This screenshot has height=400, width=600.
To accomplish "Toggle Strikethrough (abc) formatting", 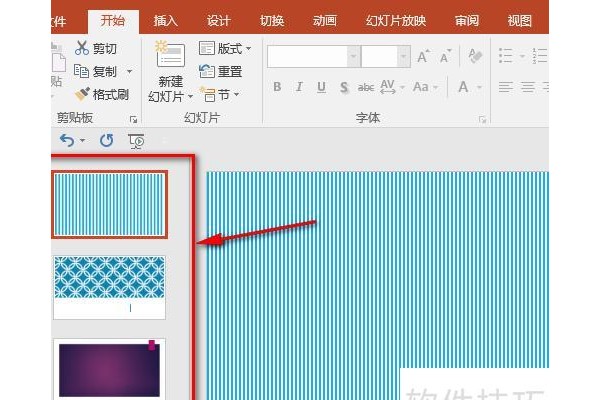I will pyautogui.click(x=366, y=87).
